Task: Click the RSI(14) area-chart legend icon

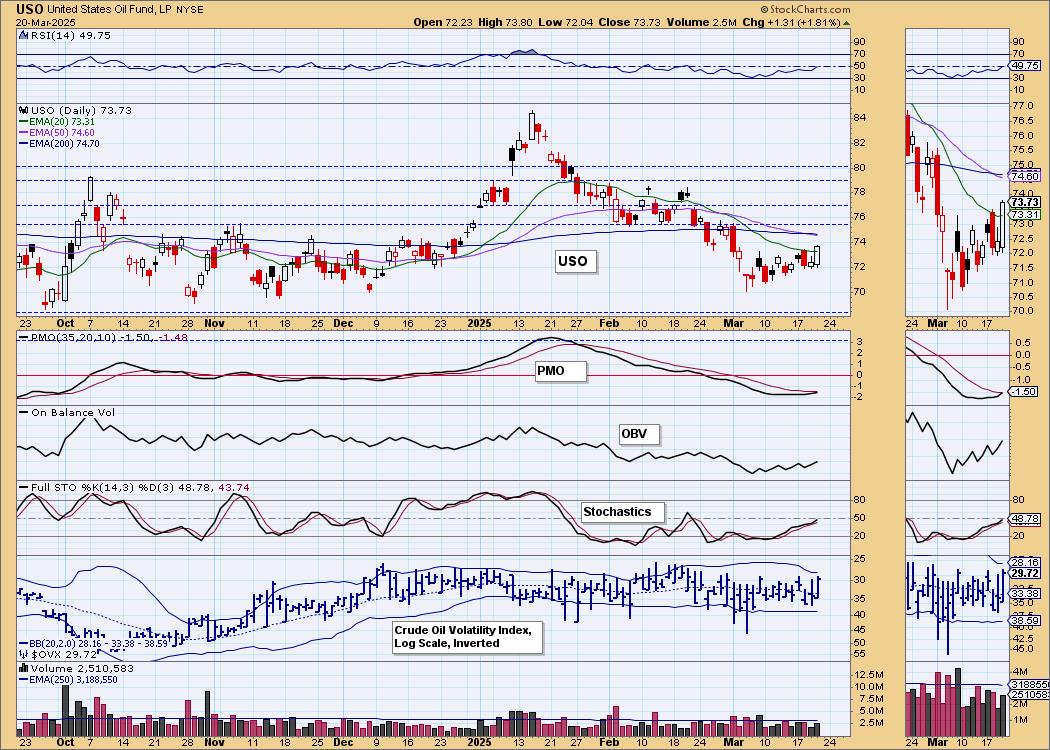Action: [23, 35]
